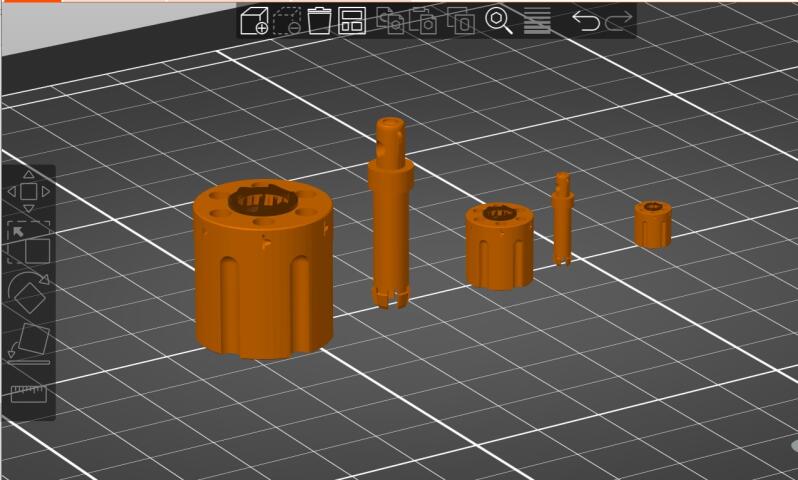Open the variable layer height tool

click(x=537, y=21)
